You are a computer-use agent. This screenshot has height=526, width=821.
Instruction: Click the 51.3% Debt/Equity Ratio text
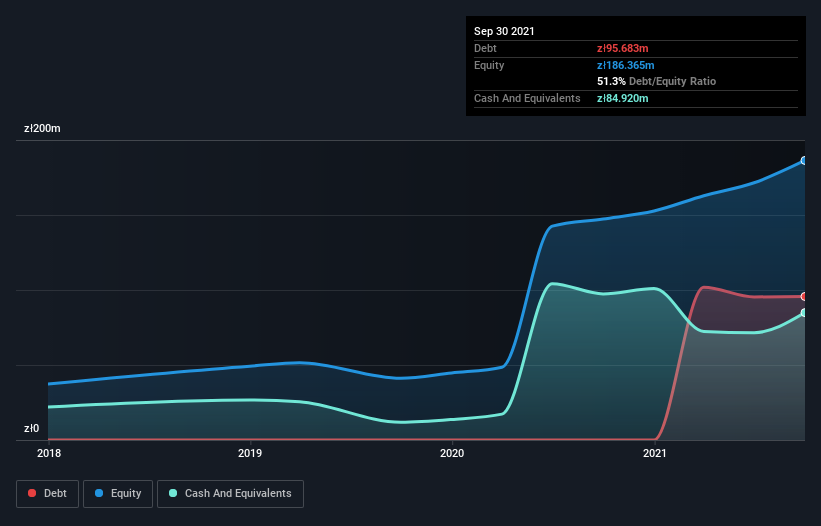pos(657,81)
